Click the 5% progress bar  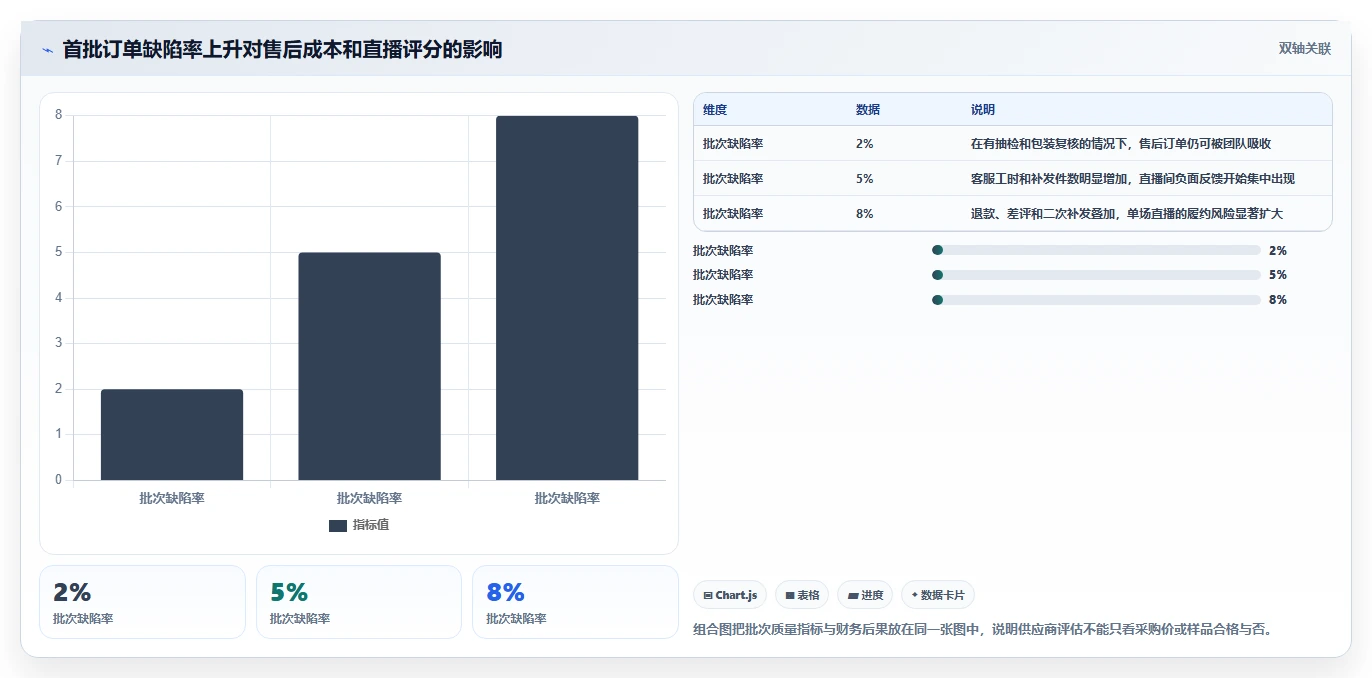pos(1096,275)
